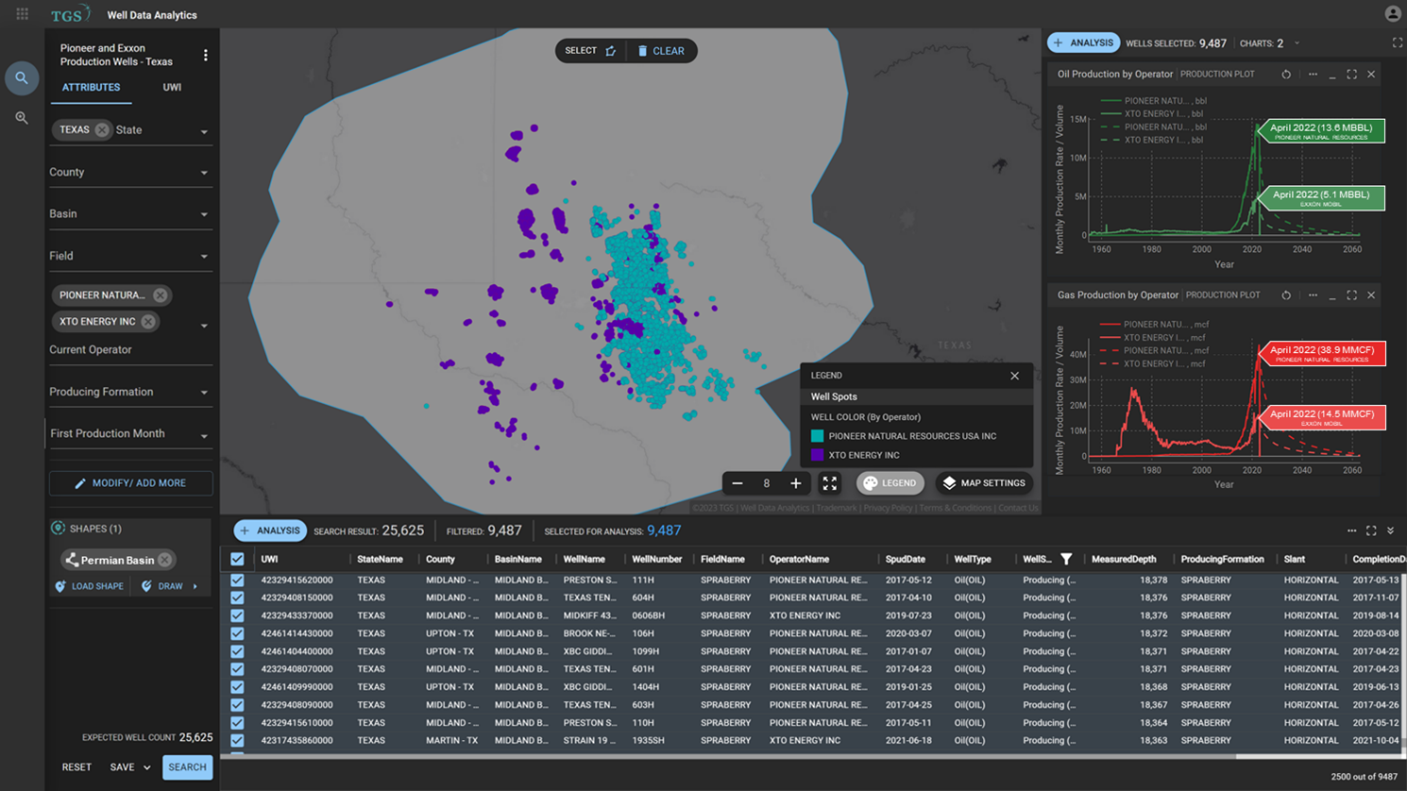Expand the First Production Month dropdown
Image resolution: width=1407 pixels, height=791 pixels.
click(x=204, y=436)
